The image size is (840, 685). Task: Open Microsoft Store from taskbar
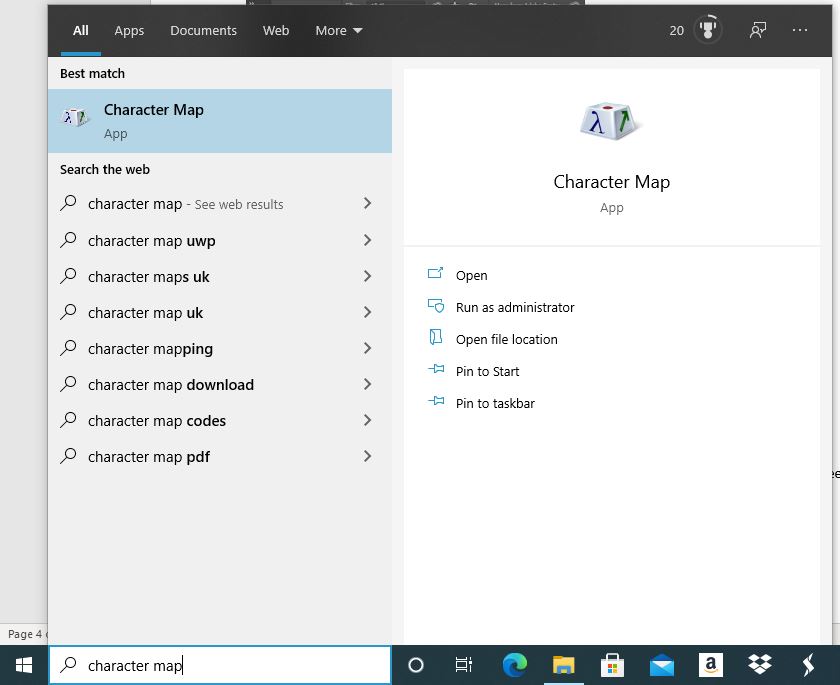click(612, 665)
